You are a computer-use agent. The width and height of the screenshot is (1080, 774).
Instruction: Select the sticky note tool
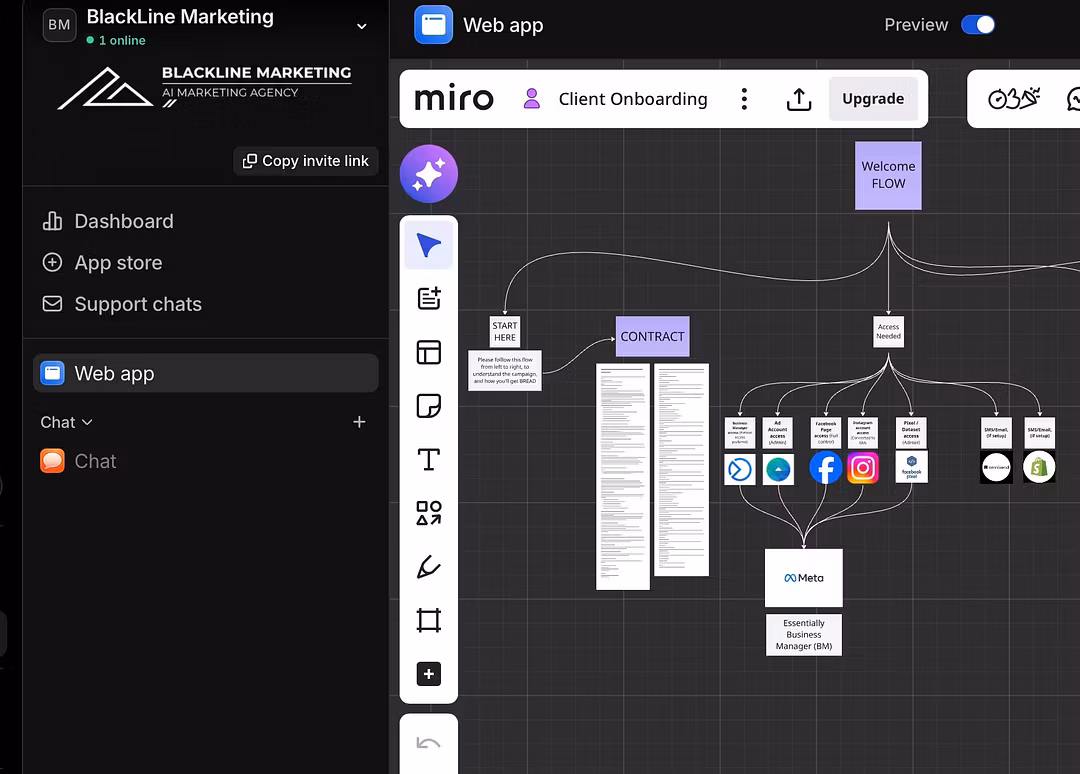click(x=428, y=406)
